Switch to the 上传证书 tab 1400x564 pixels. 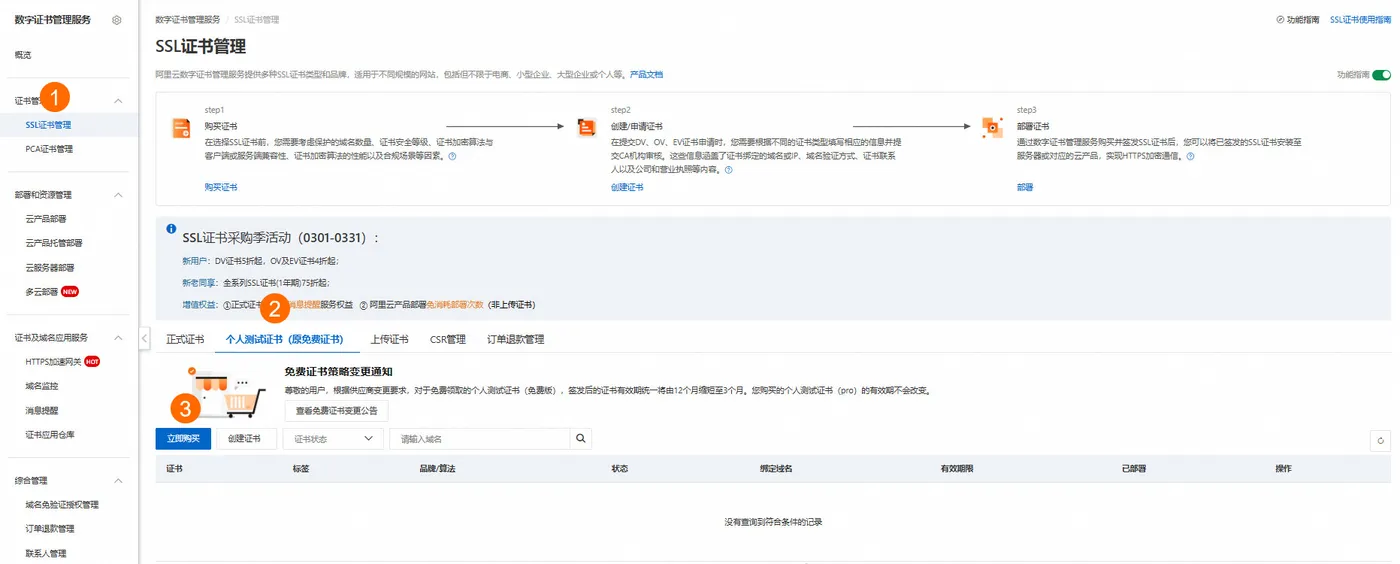(x=389, y=339)
